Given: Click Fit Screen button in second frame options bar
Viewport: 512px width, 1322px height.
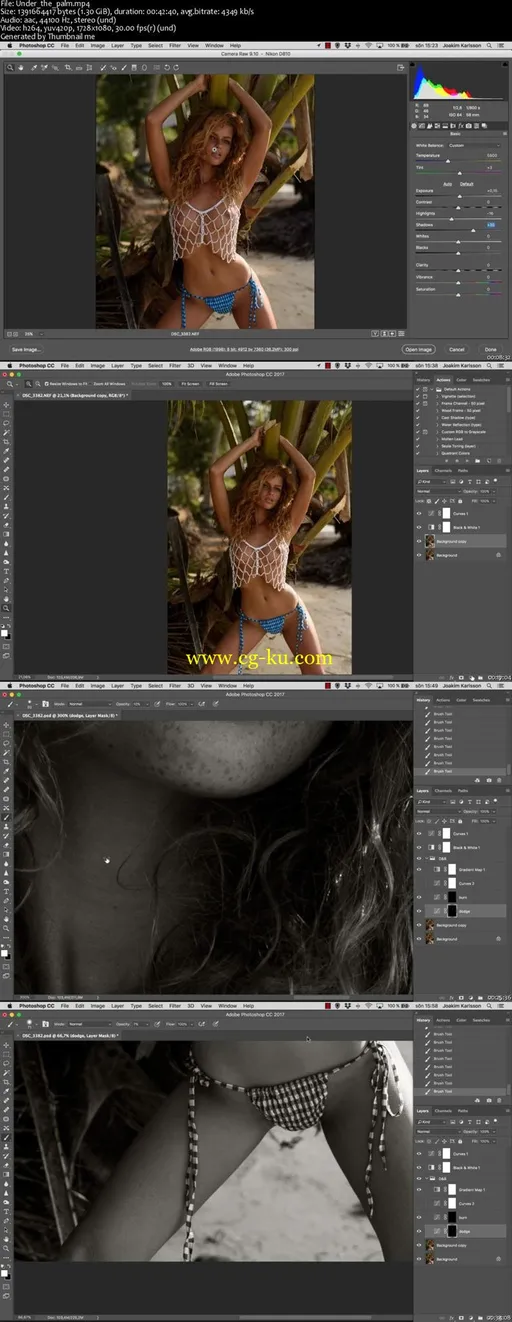Looking at the screenshot, I should click(x=189, y=383).
